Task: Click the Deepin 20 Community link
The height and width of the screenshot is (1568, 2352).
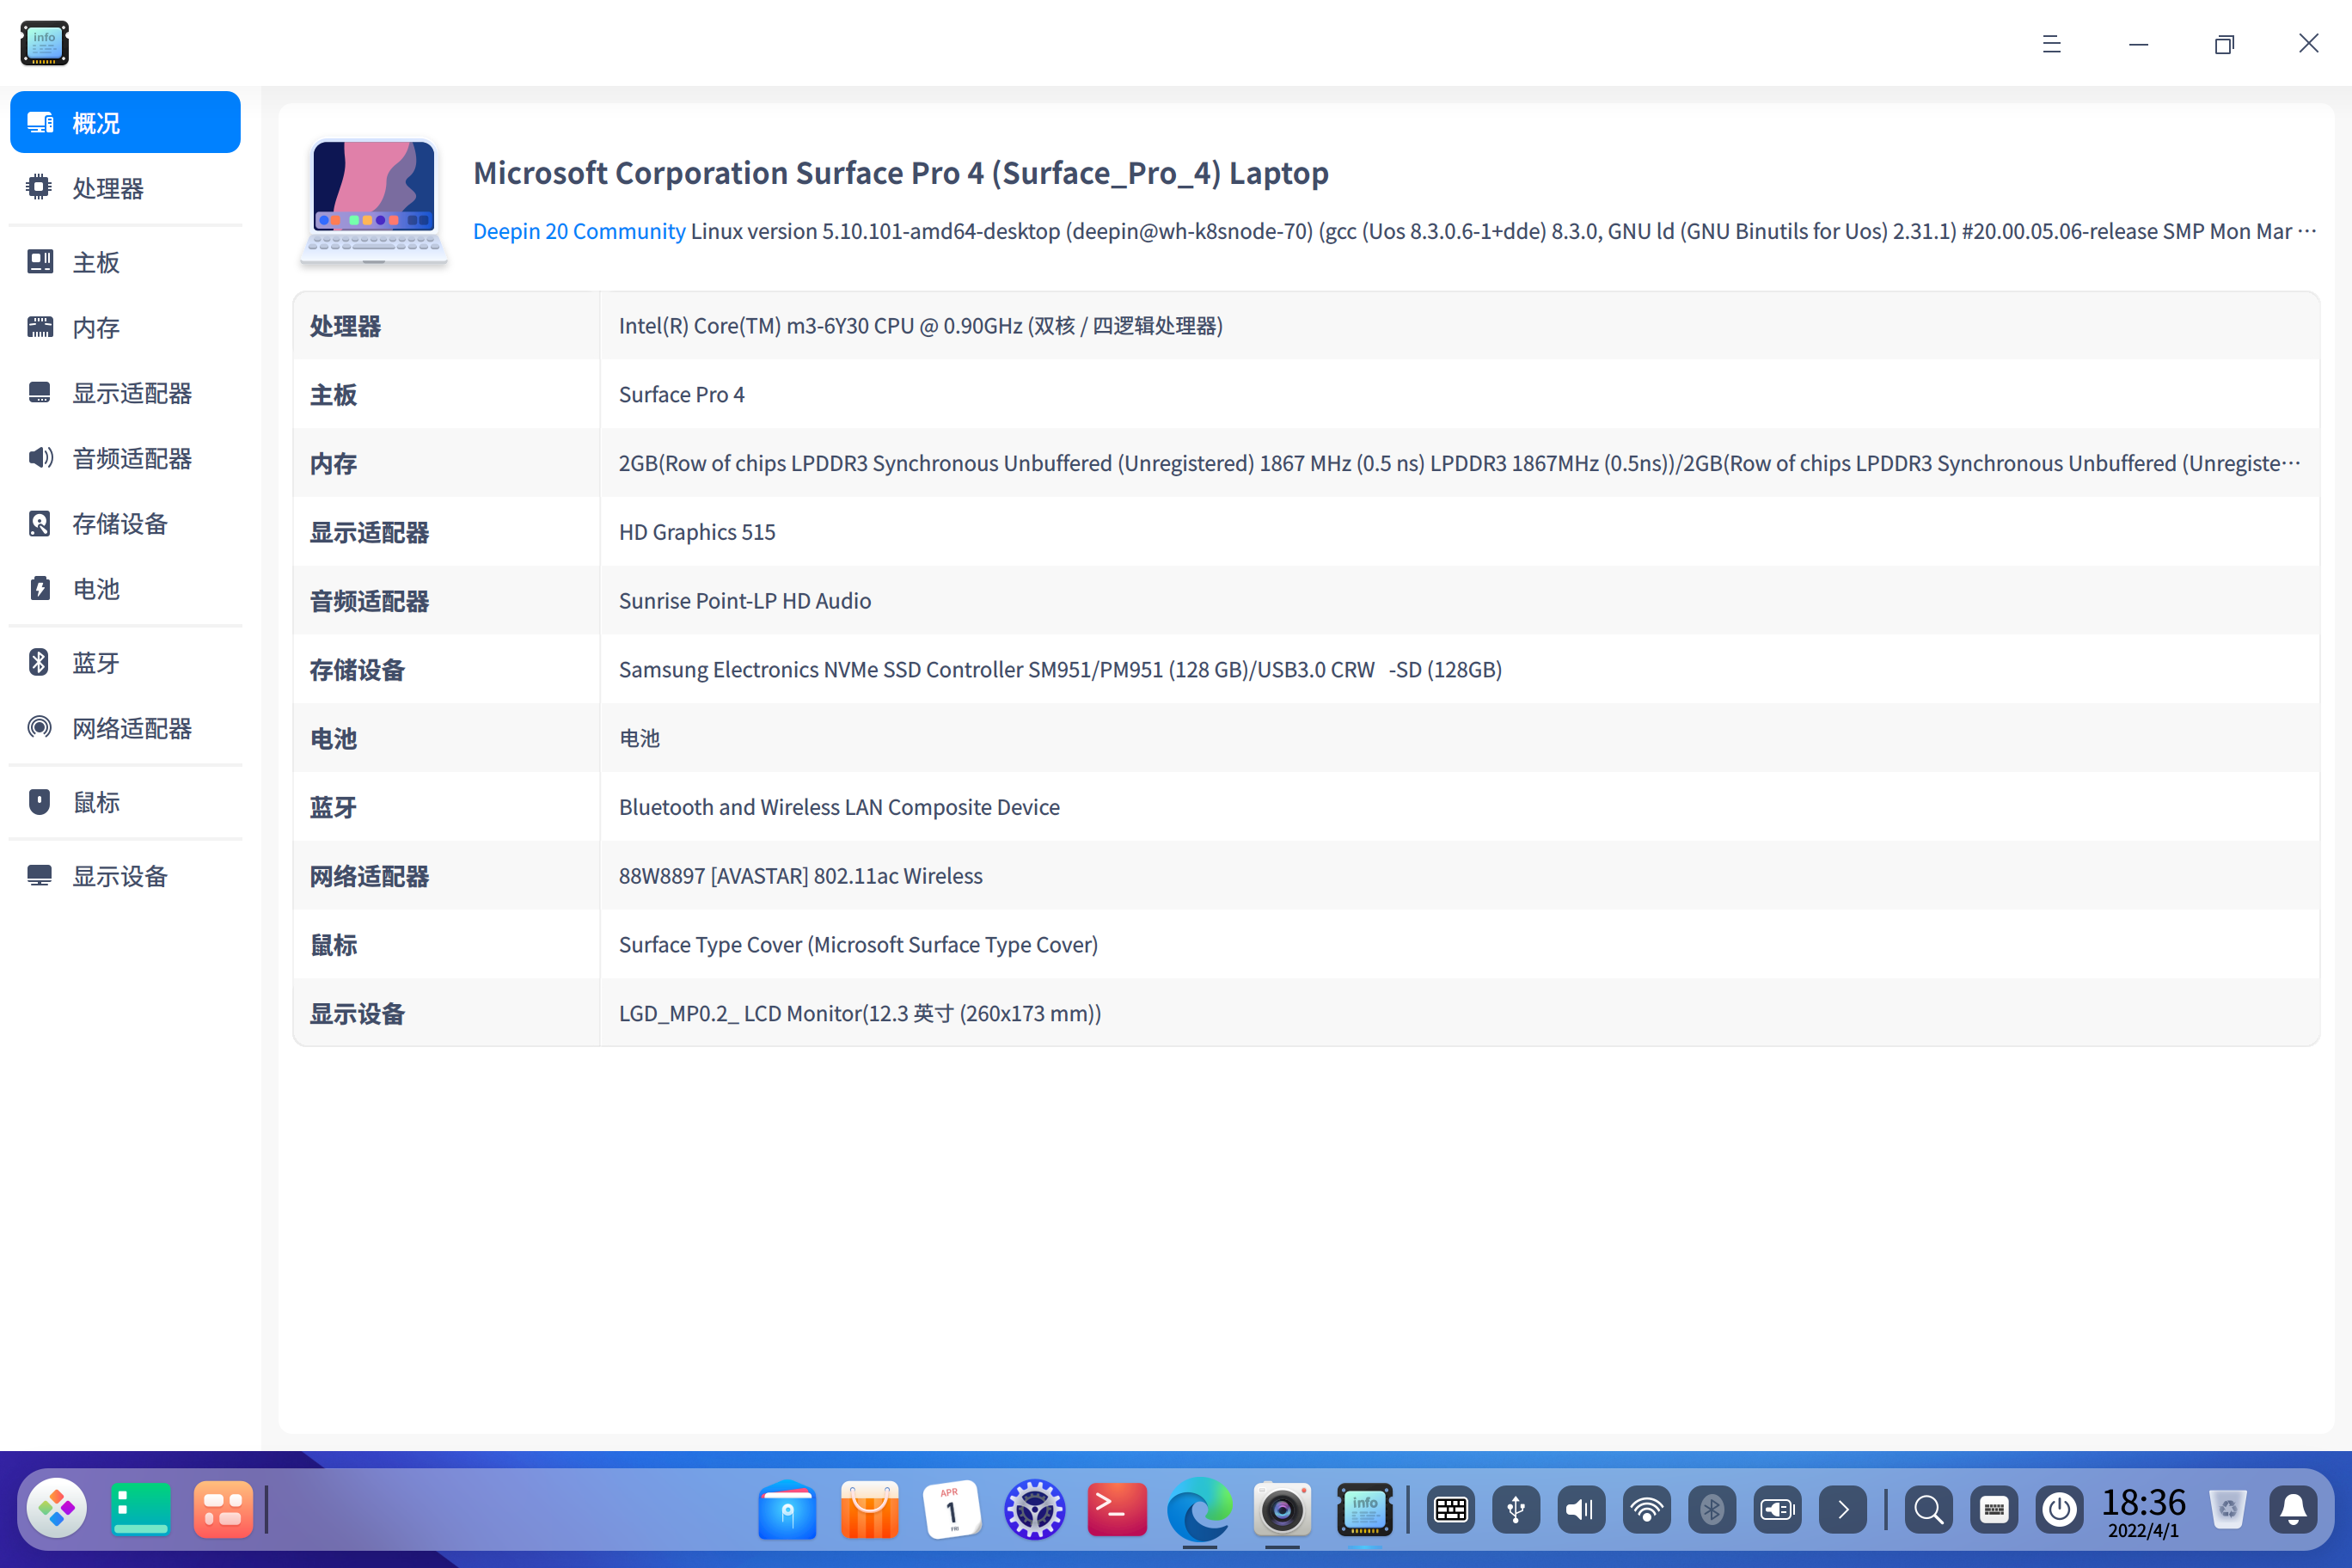Action: (x=578, y=231)
